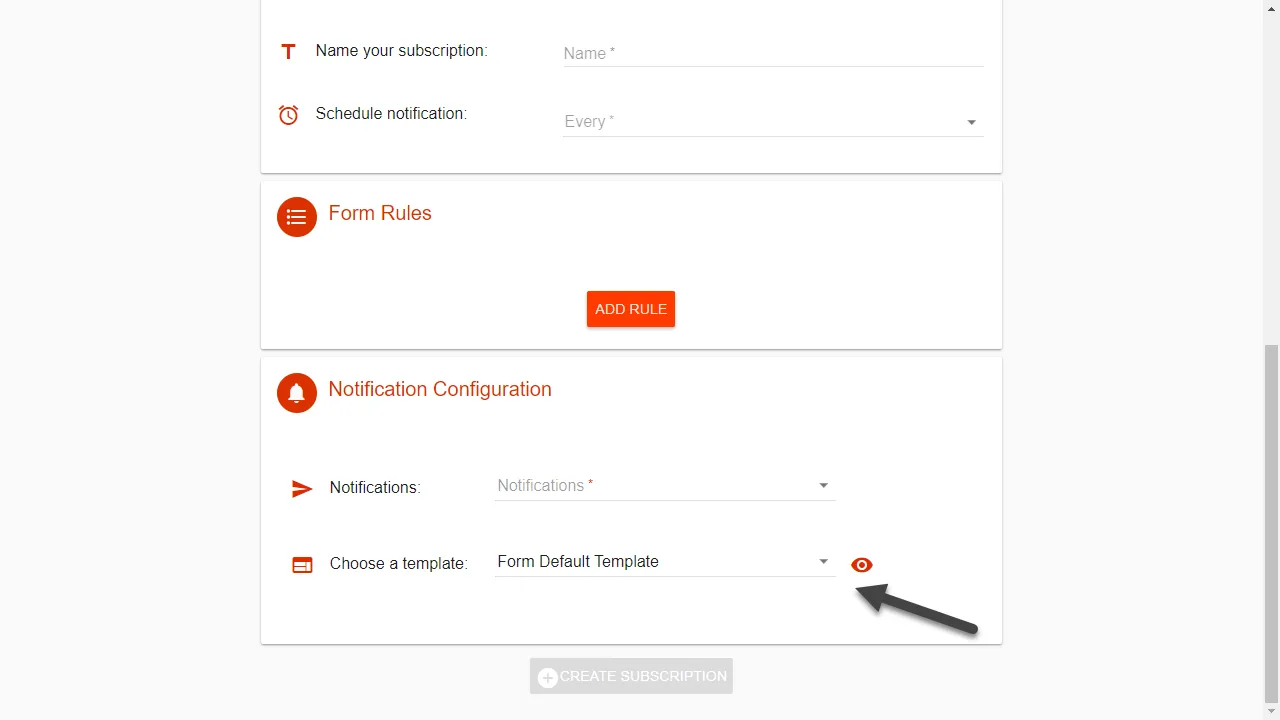Click the template dropdown arrow
This screenshot has width=1280, height=720.
click(824, 562)
